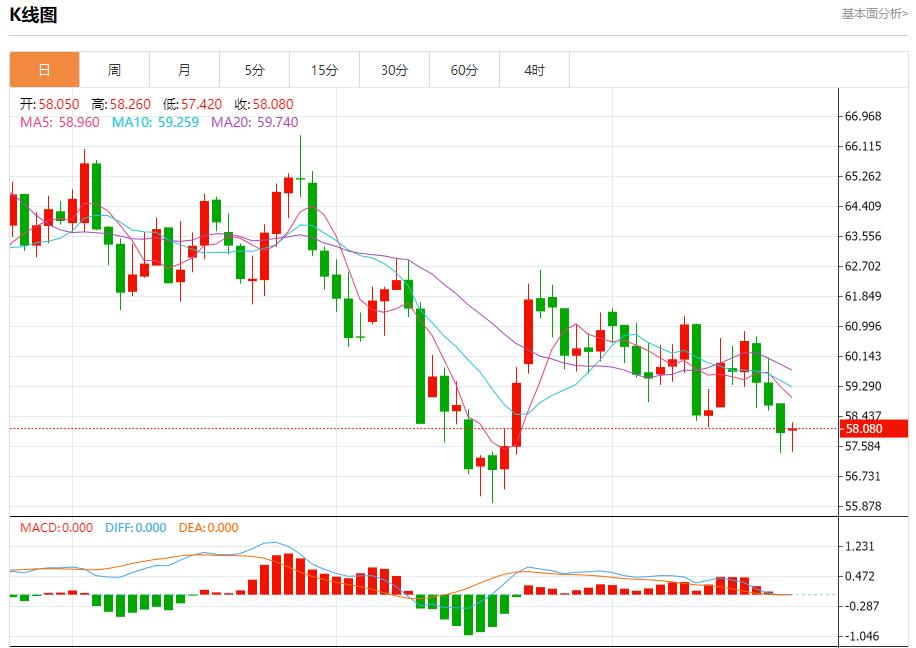Switch to the 月 monthly tab
The image size is (916, 648).
click(x=184, y=70)
